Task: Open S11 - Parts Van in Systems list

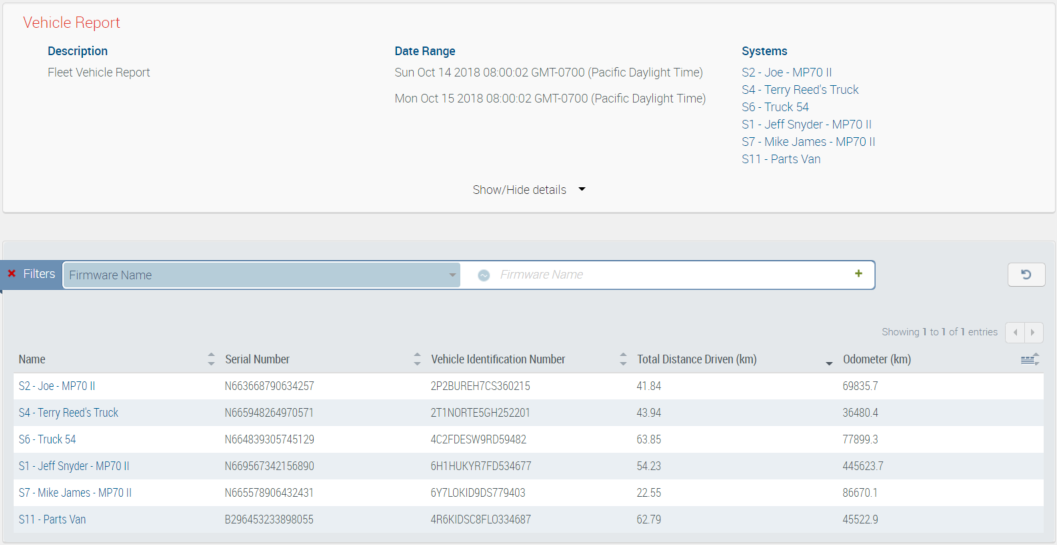Action: pos(780,159)
